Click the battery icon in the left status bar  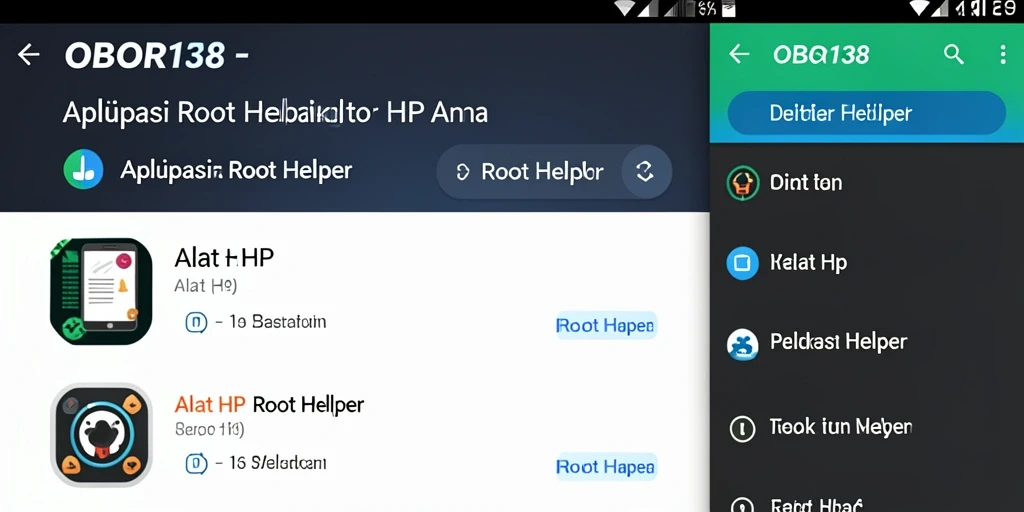click(728, 8)
